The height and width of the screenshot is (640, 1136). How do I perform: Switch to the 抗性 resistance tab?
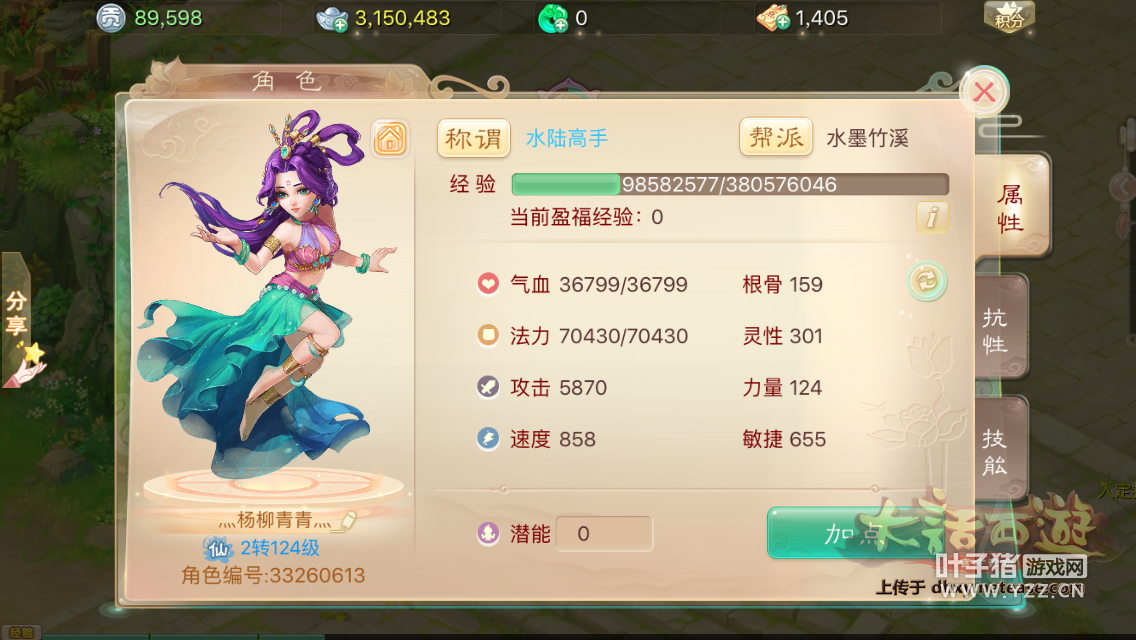[x=1000, y=328]
